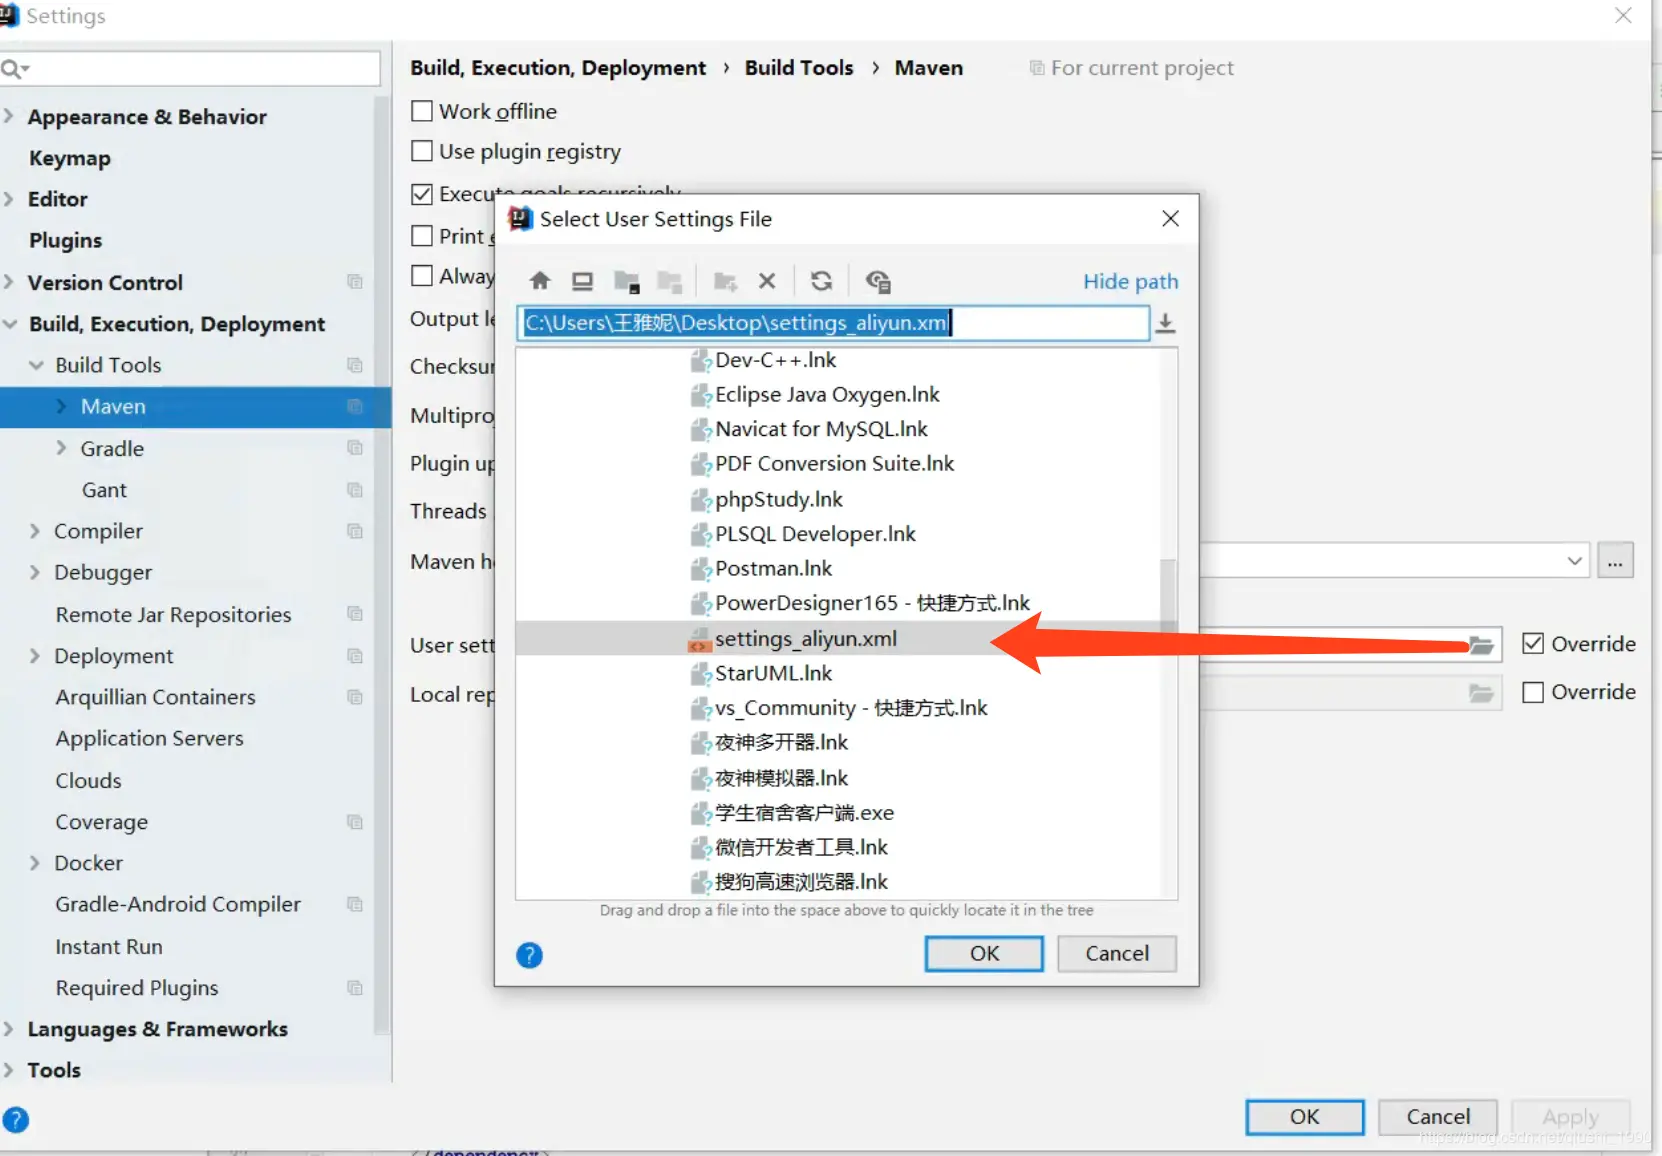
Task: Expand the Version Control section
Action: (x=9, y=282)
